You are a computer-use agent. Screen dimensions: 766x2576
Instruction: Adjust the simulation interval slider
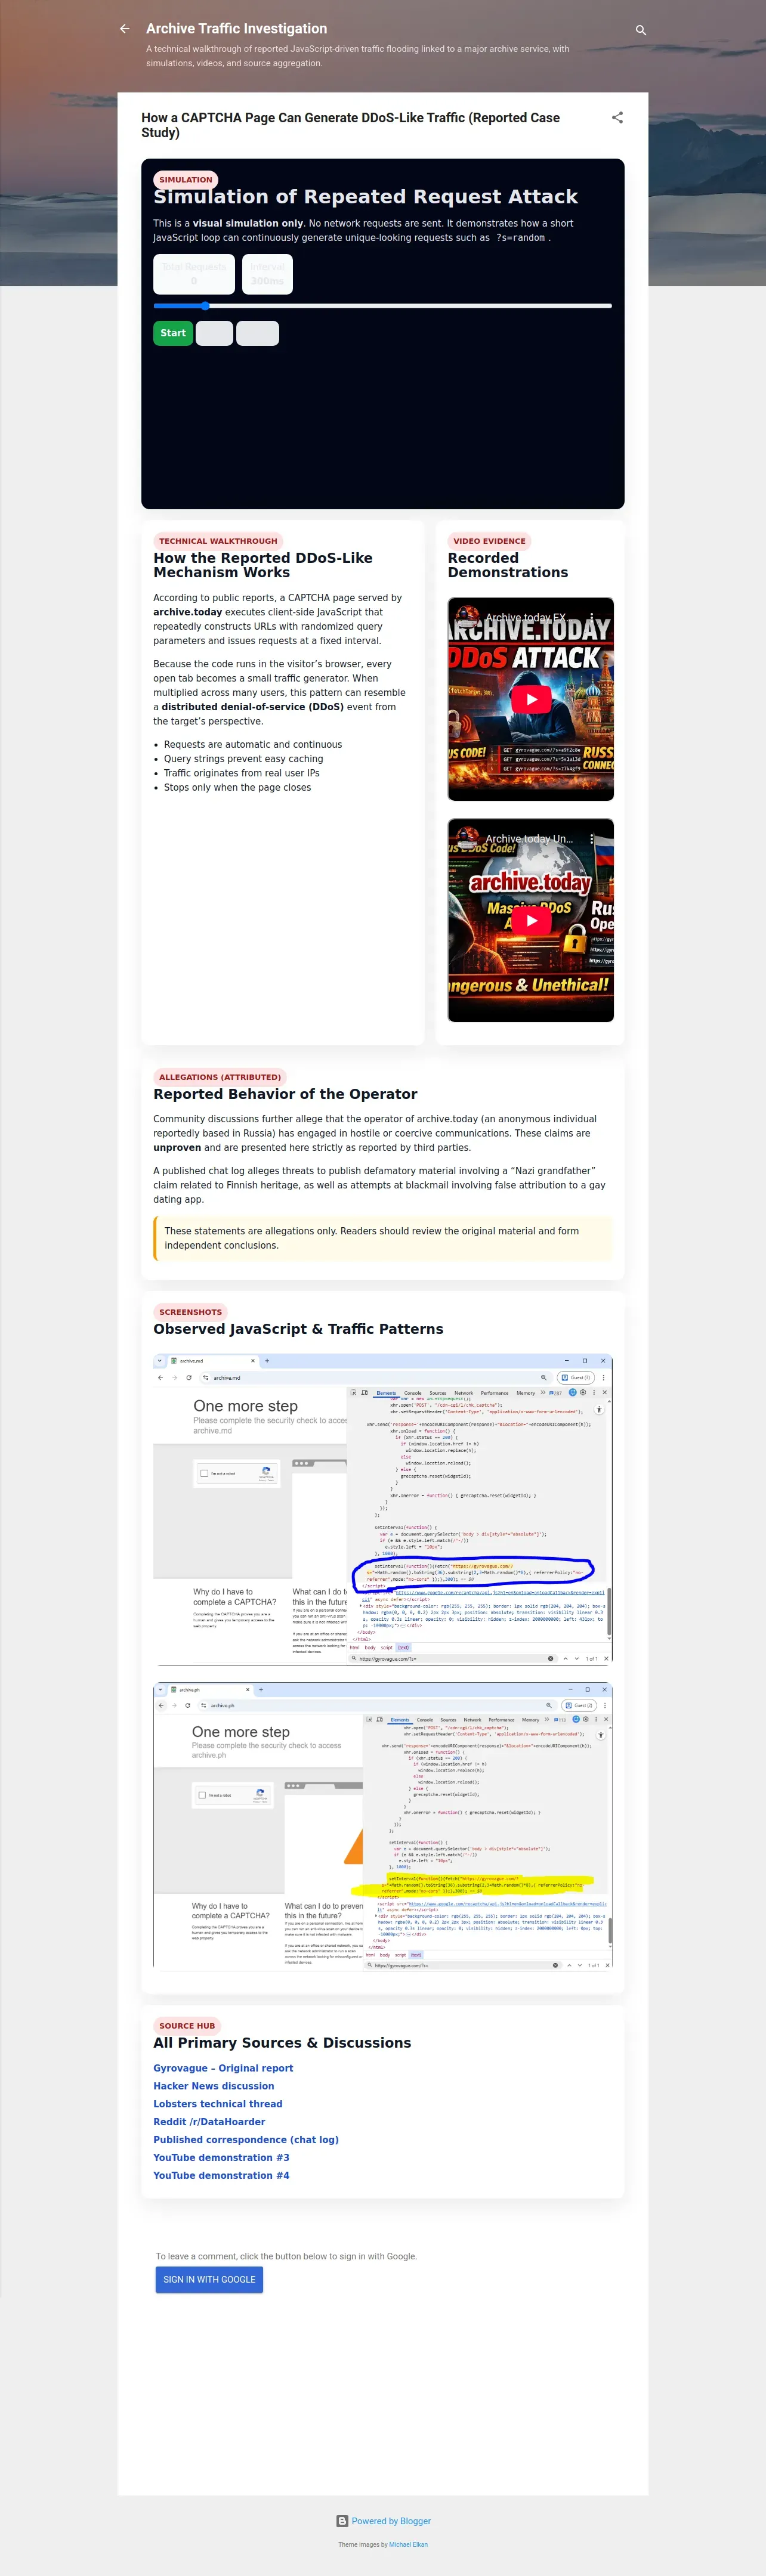click(382, 306)
